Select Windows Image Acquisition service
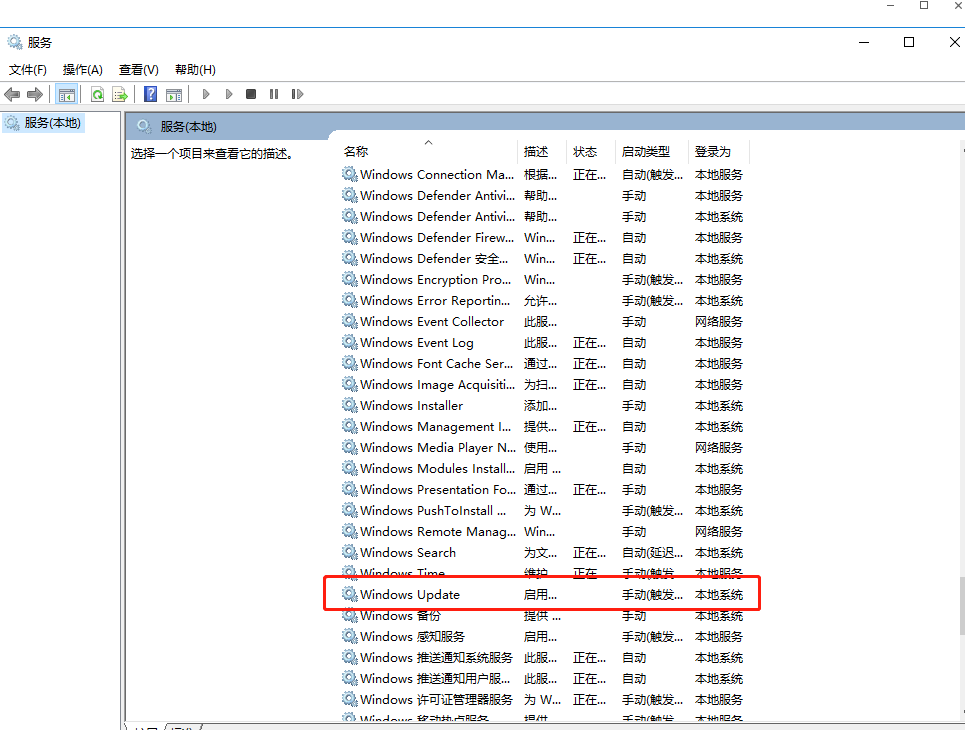This screenshot has height=730, width=965. click(x=542, y=385)
